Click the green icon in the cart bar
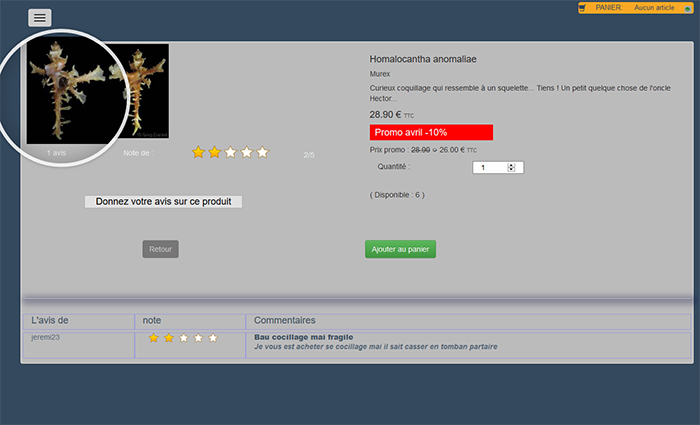This screenshot has height=425, width=700. point(688,8)
